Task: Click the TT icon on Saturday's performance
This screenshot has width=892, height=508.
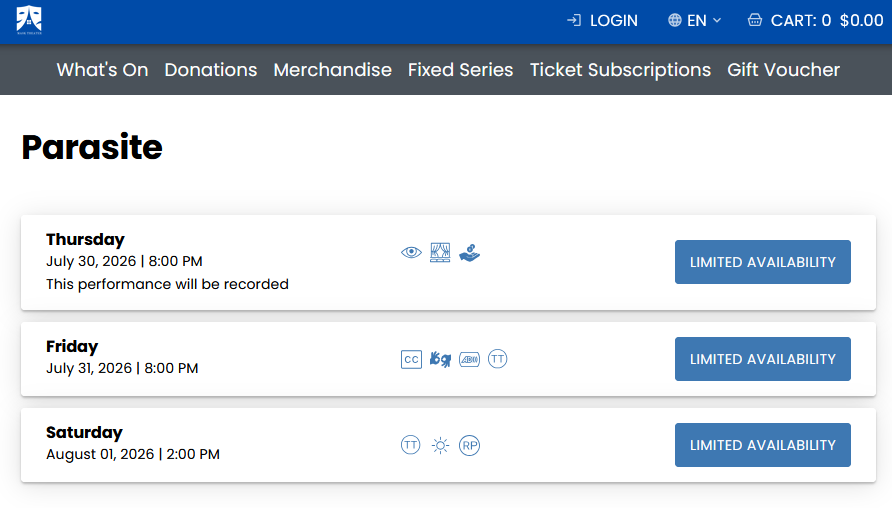Action: coord(411,445)
